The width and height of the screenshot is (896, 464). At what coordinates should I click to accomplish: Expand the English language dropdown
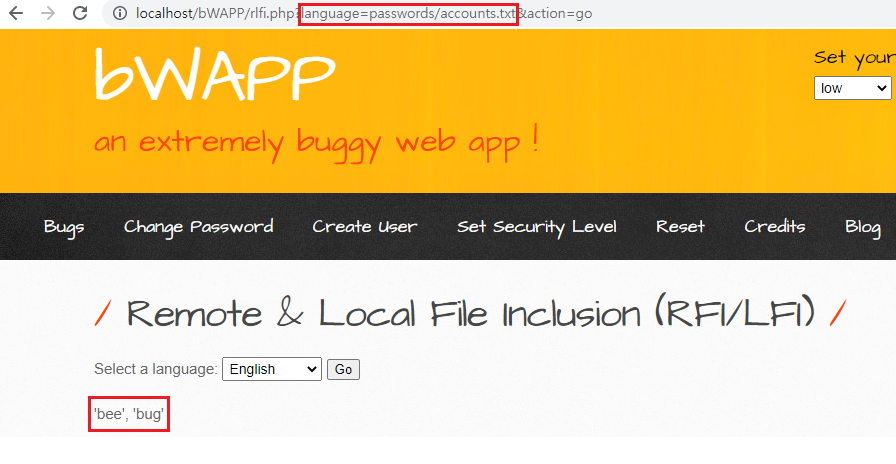pos(272,369)
